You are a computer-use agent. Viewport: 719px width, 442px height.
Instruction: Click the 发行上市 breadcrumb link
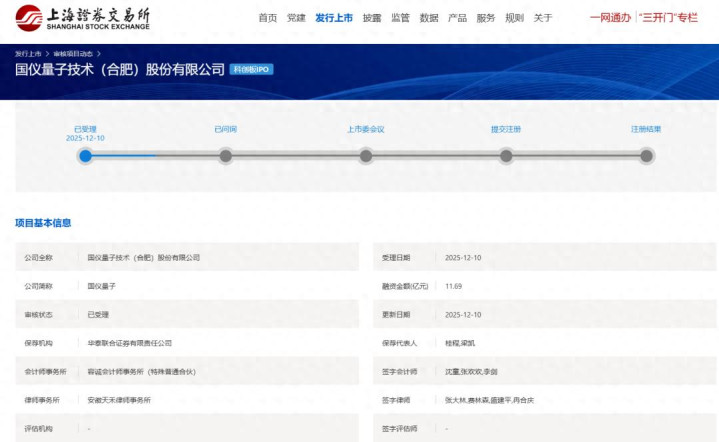click(x=28, y=54)
